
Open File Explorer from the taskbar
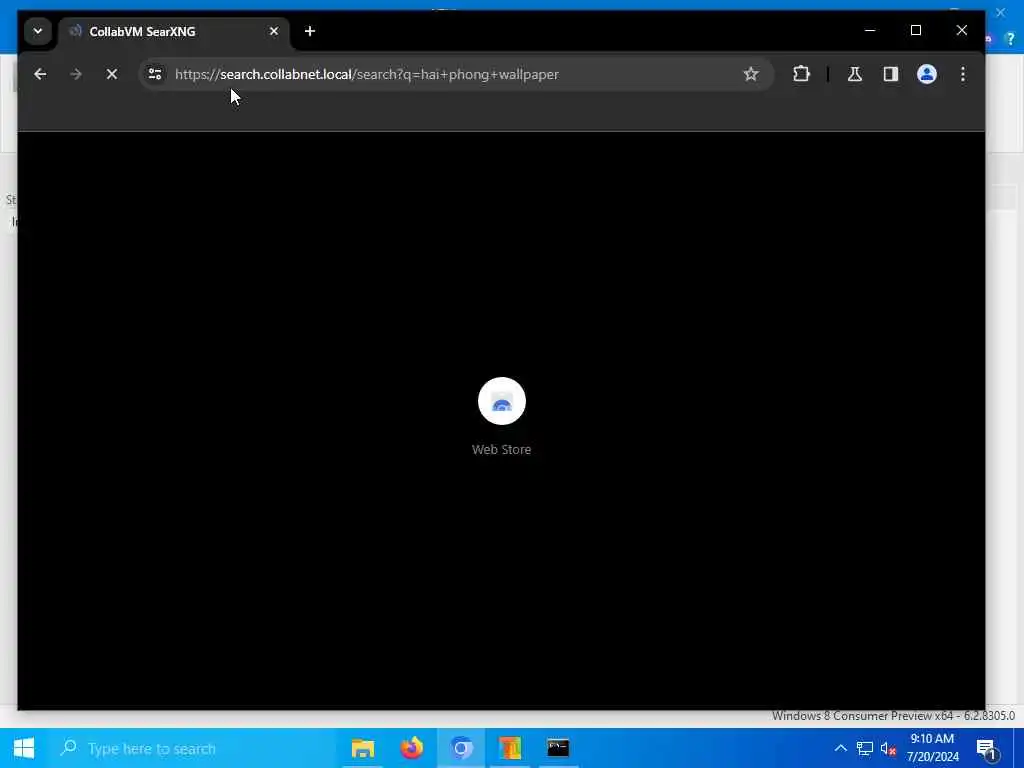(x=363, y=748)
